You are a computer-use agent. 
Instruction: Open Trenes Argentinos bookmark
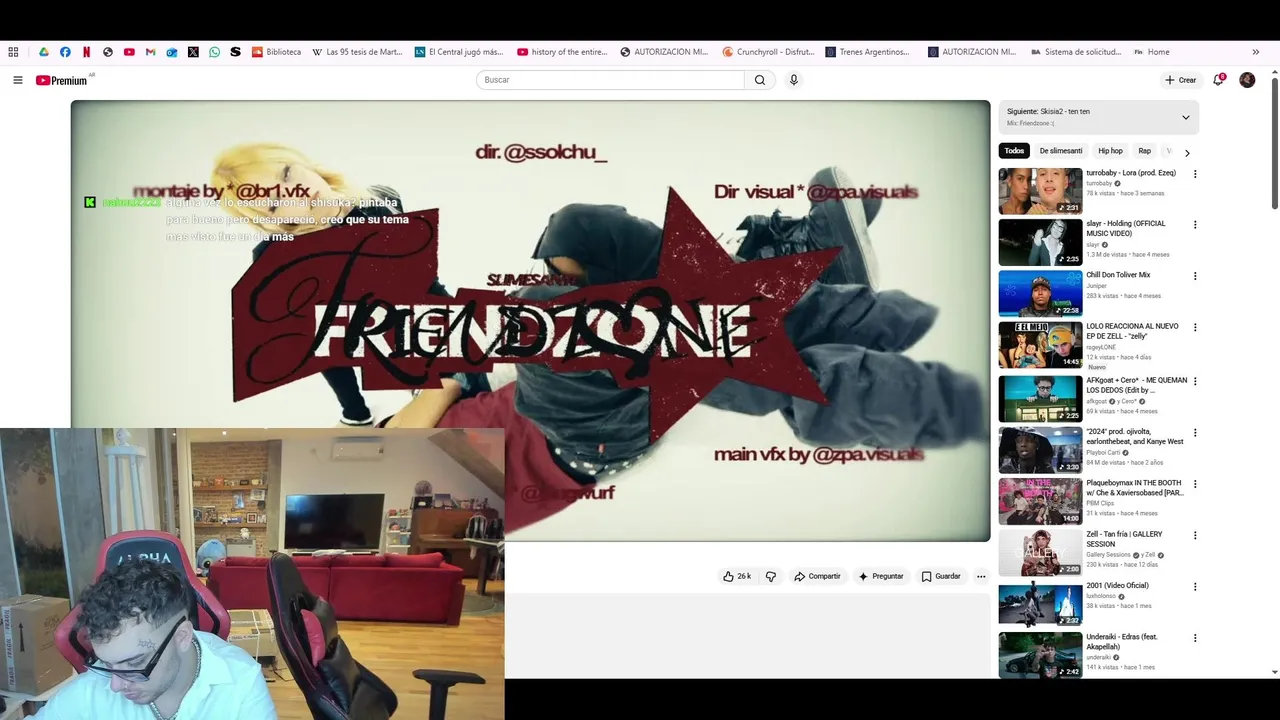point(867,52)
